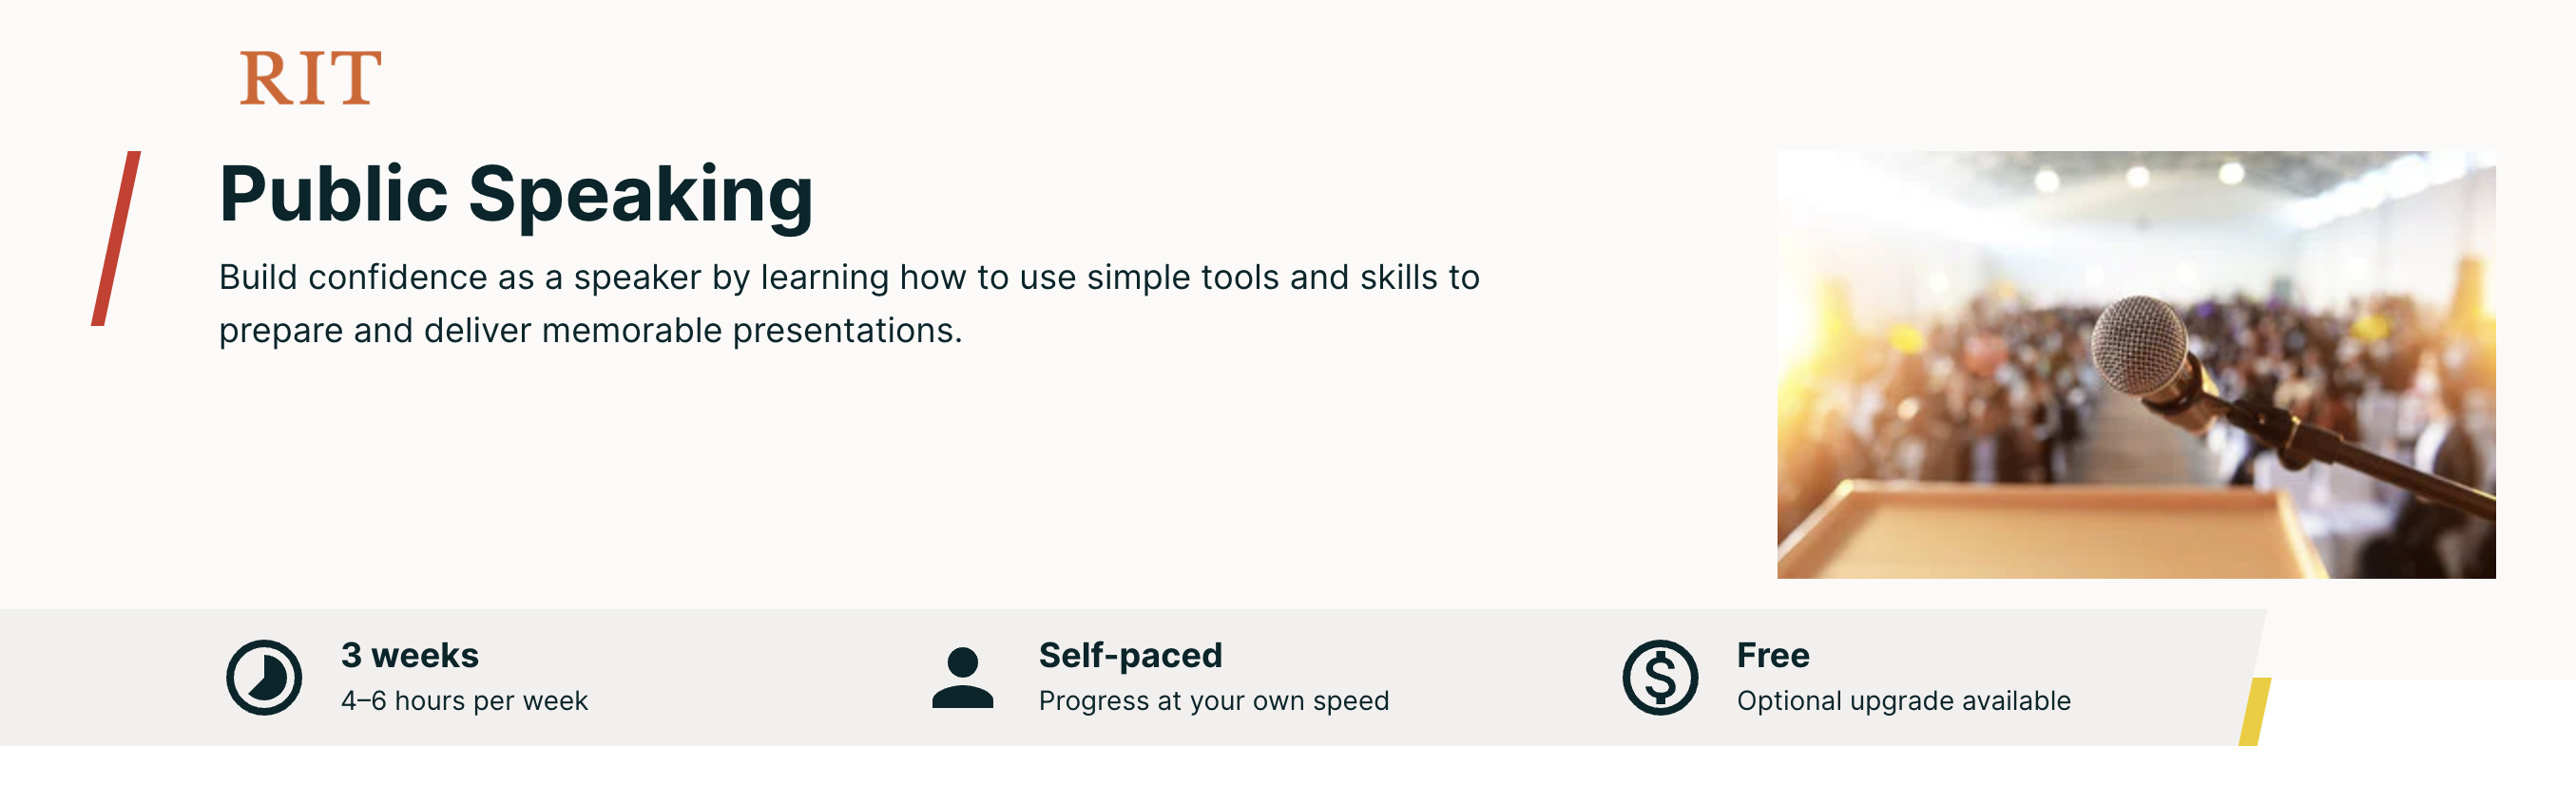
Task: Click the wooden podium in the photo
Action: 2050,530
